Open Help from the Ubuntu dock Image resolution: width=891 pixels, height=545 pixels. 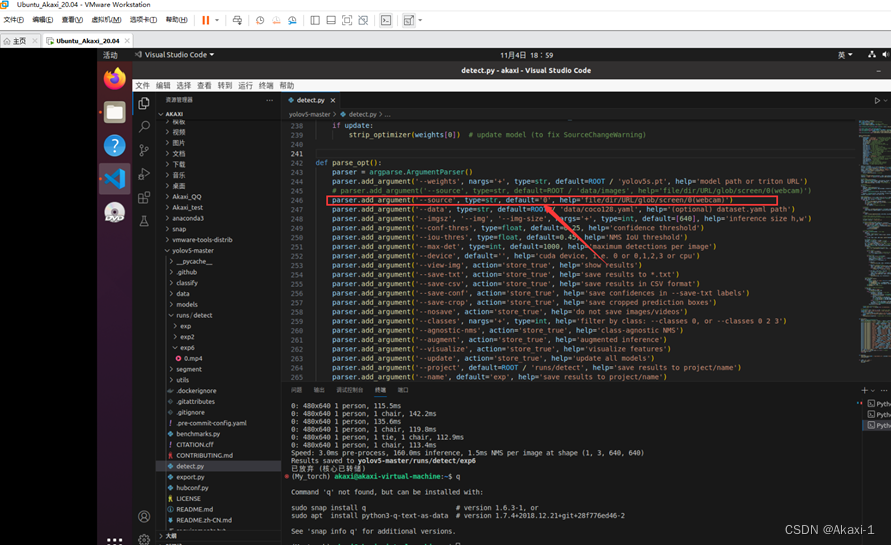click(115, 145)
